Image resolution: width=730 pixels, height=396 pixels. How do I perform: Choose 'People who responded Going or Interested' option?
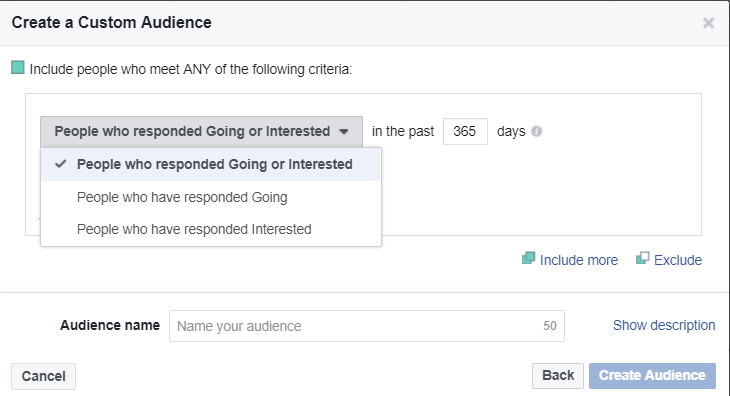coord(210,164)
